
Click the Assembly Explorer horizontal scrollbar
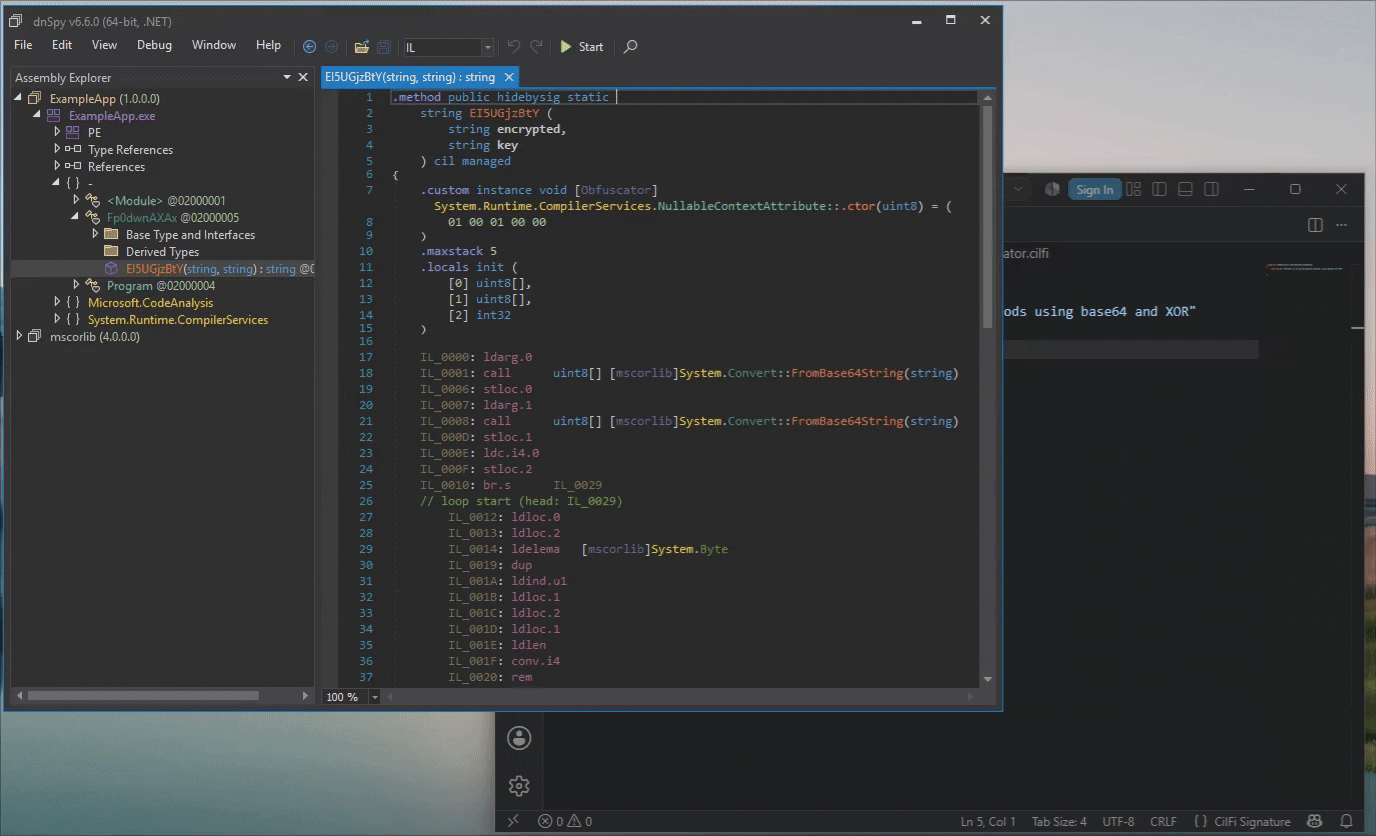tap(144, 695)
